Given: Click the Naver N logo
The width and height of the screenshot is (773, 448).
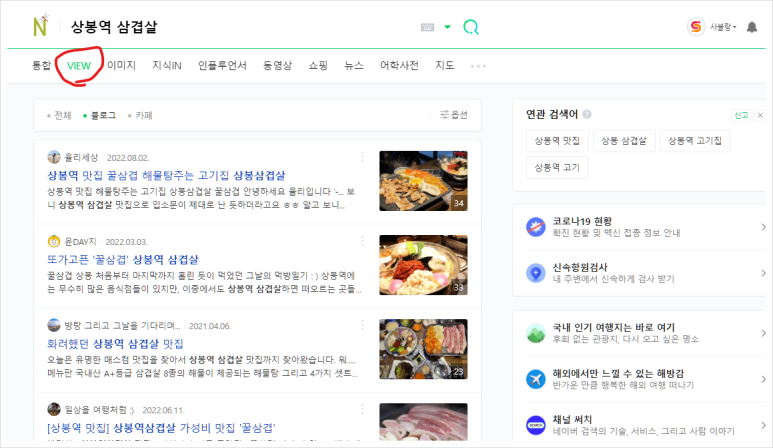Looking at the screenshot, I should 40,26.
